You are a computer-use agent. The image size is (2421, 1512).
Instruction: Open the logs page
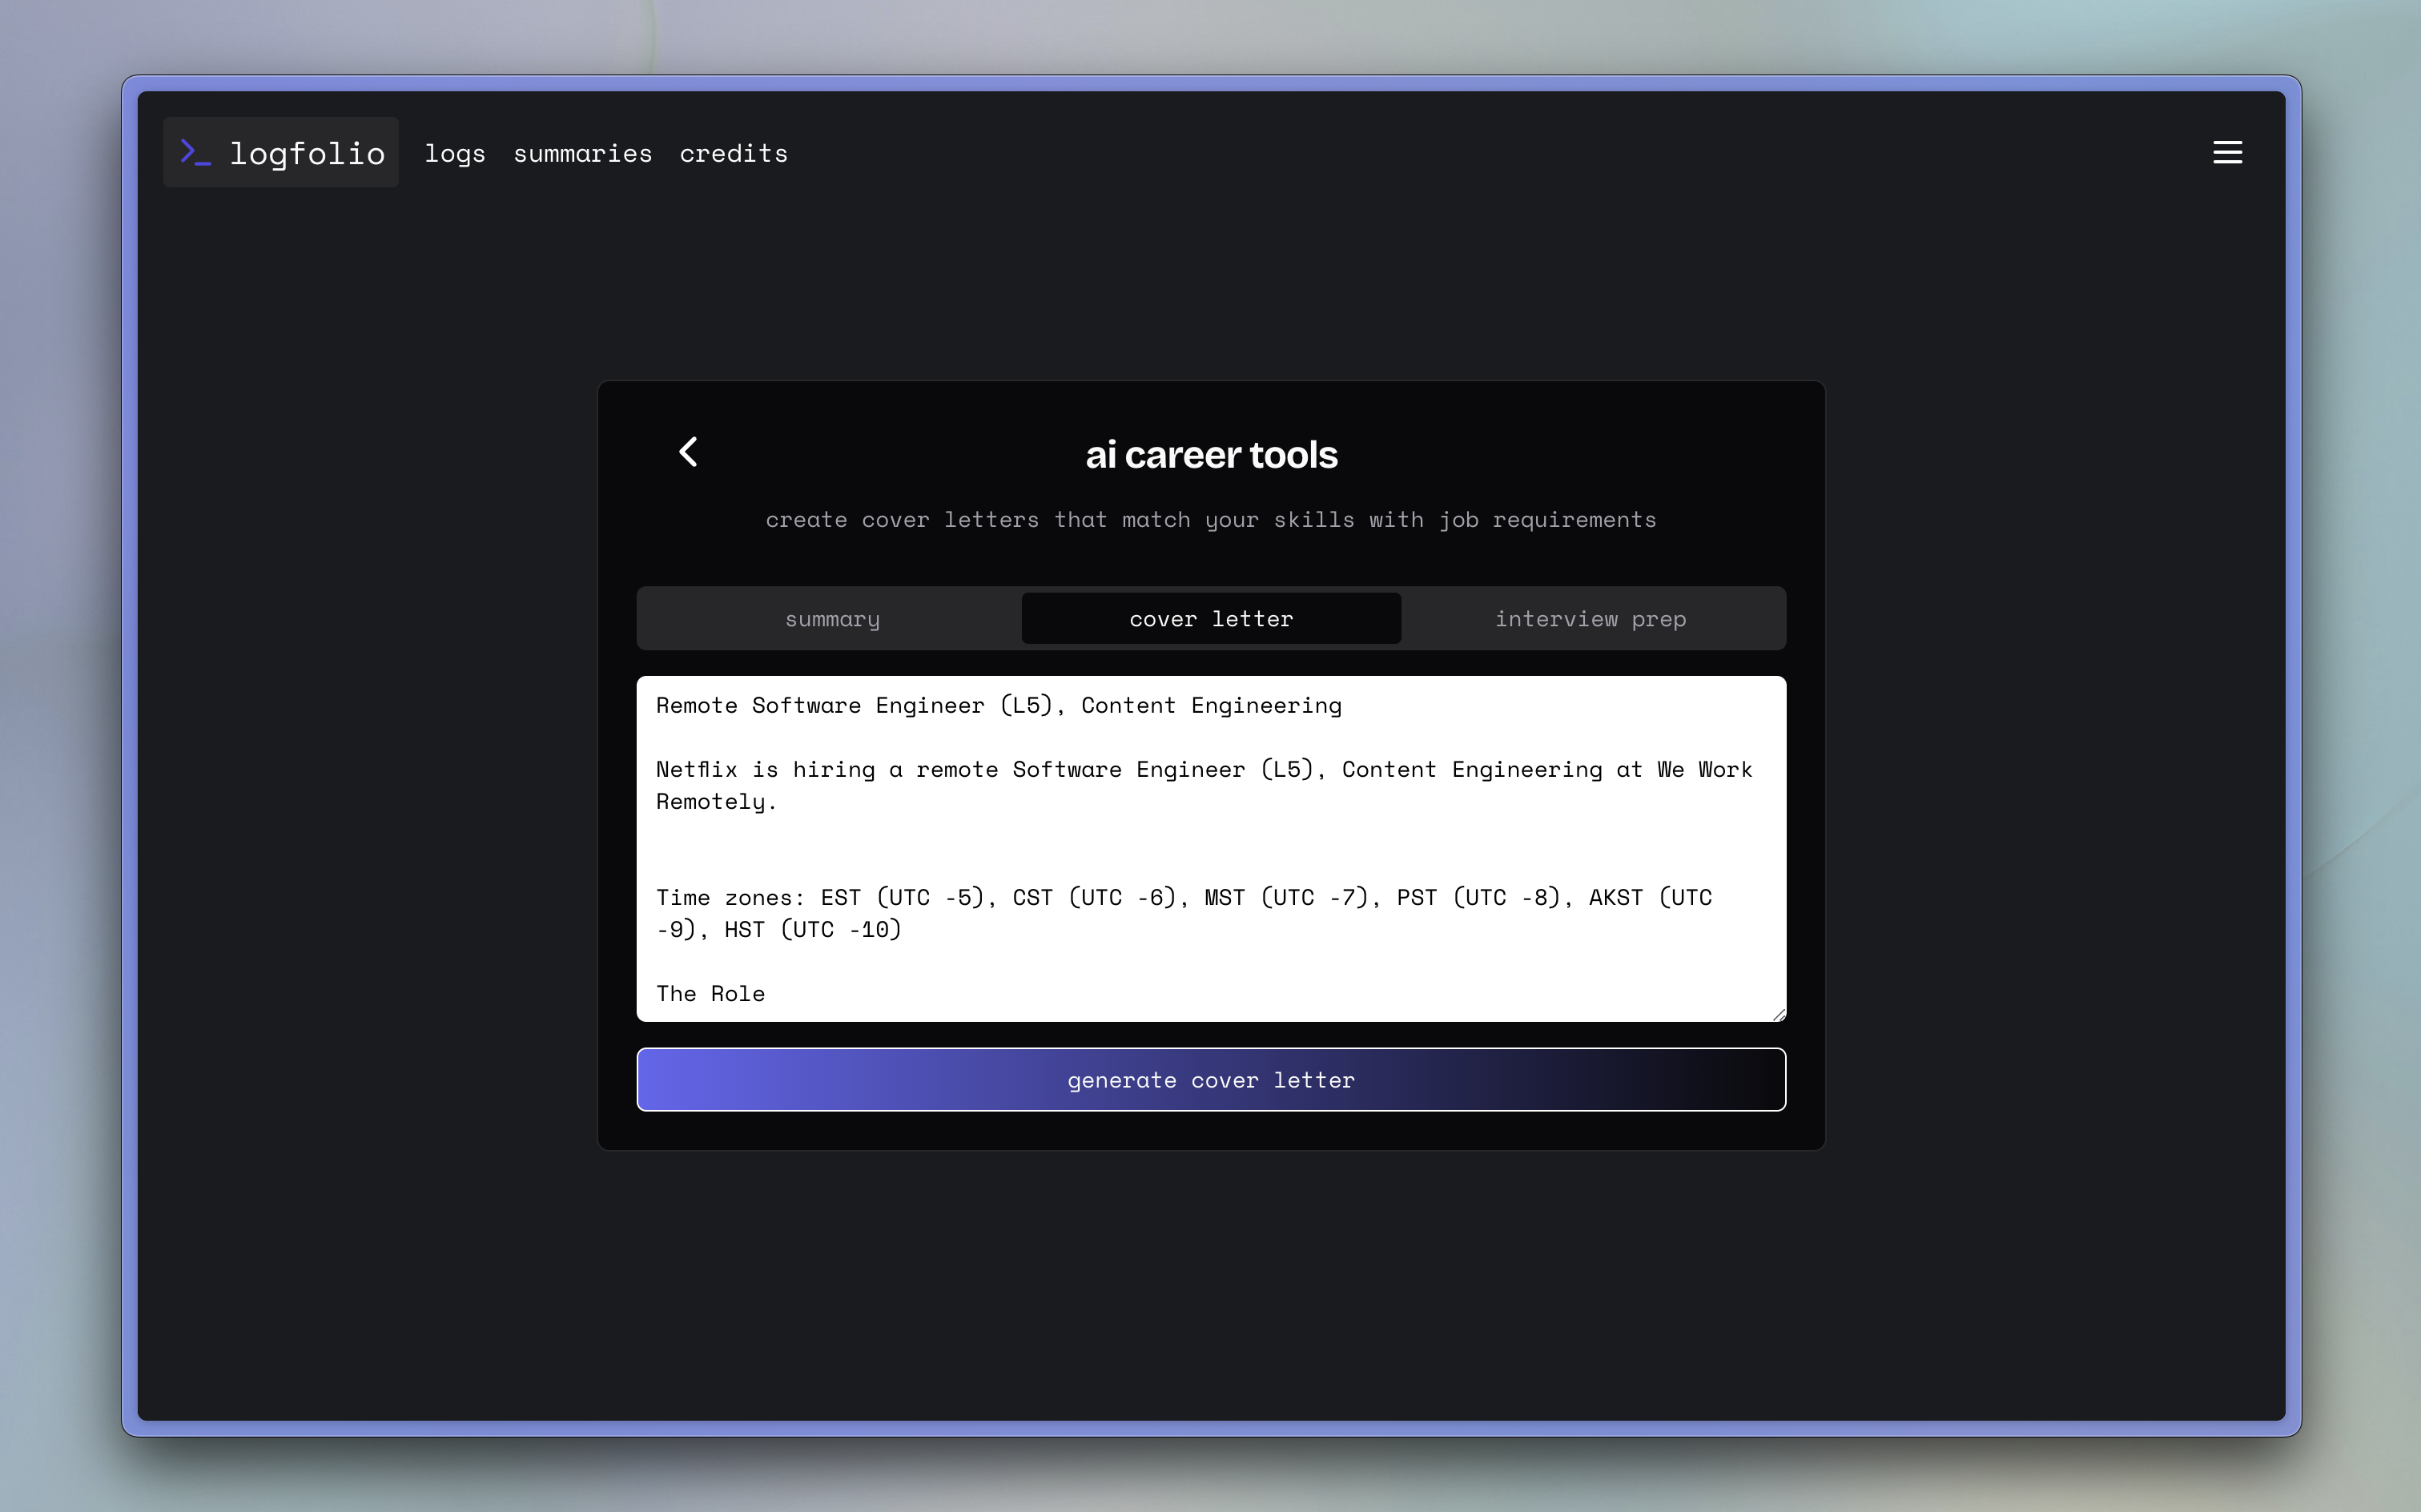click(x=455, y=153)
